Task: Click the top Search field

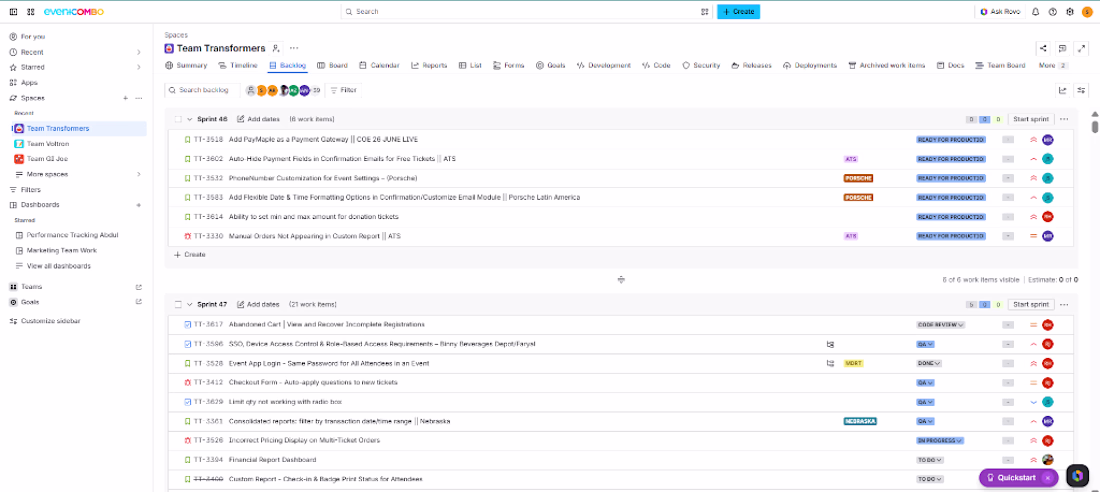Action: [x=528, y=12]
